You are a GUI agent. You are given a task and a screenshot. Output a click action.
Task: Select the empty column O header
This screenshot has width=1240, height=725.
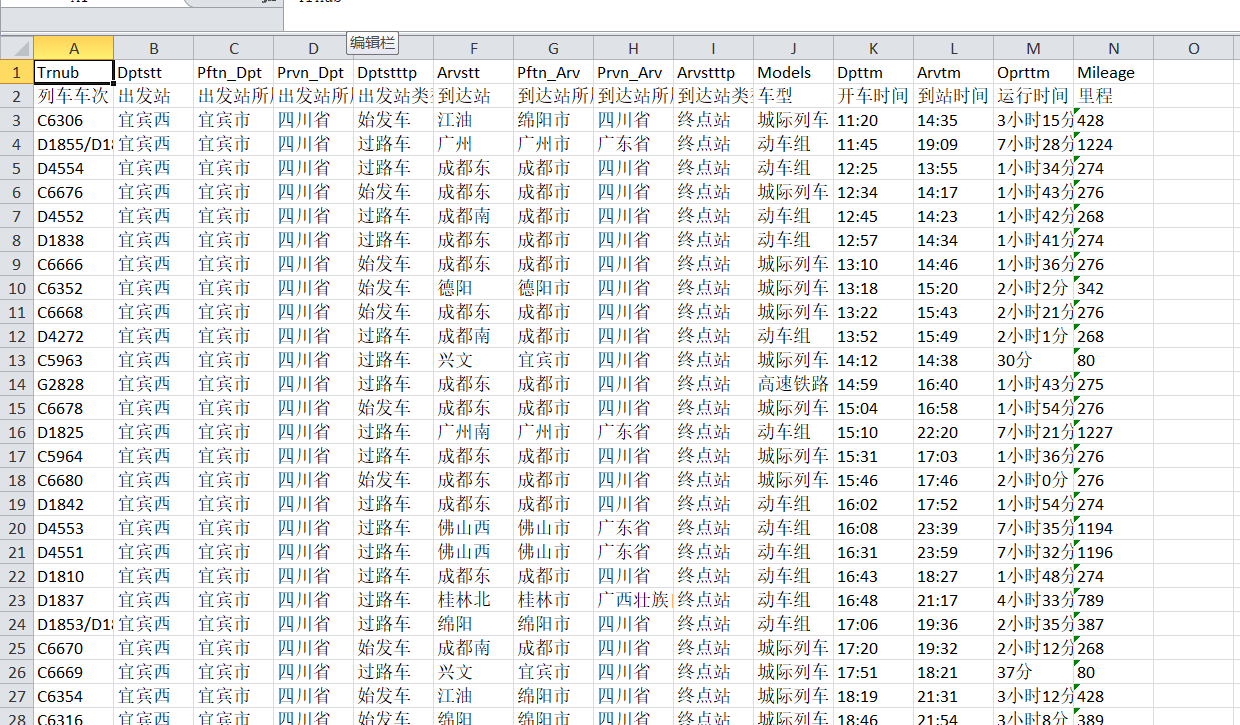1193,48
